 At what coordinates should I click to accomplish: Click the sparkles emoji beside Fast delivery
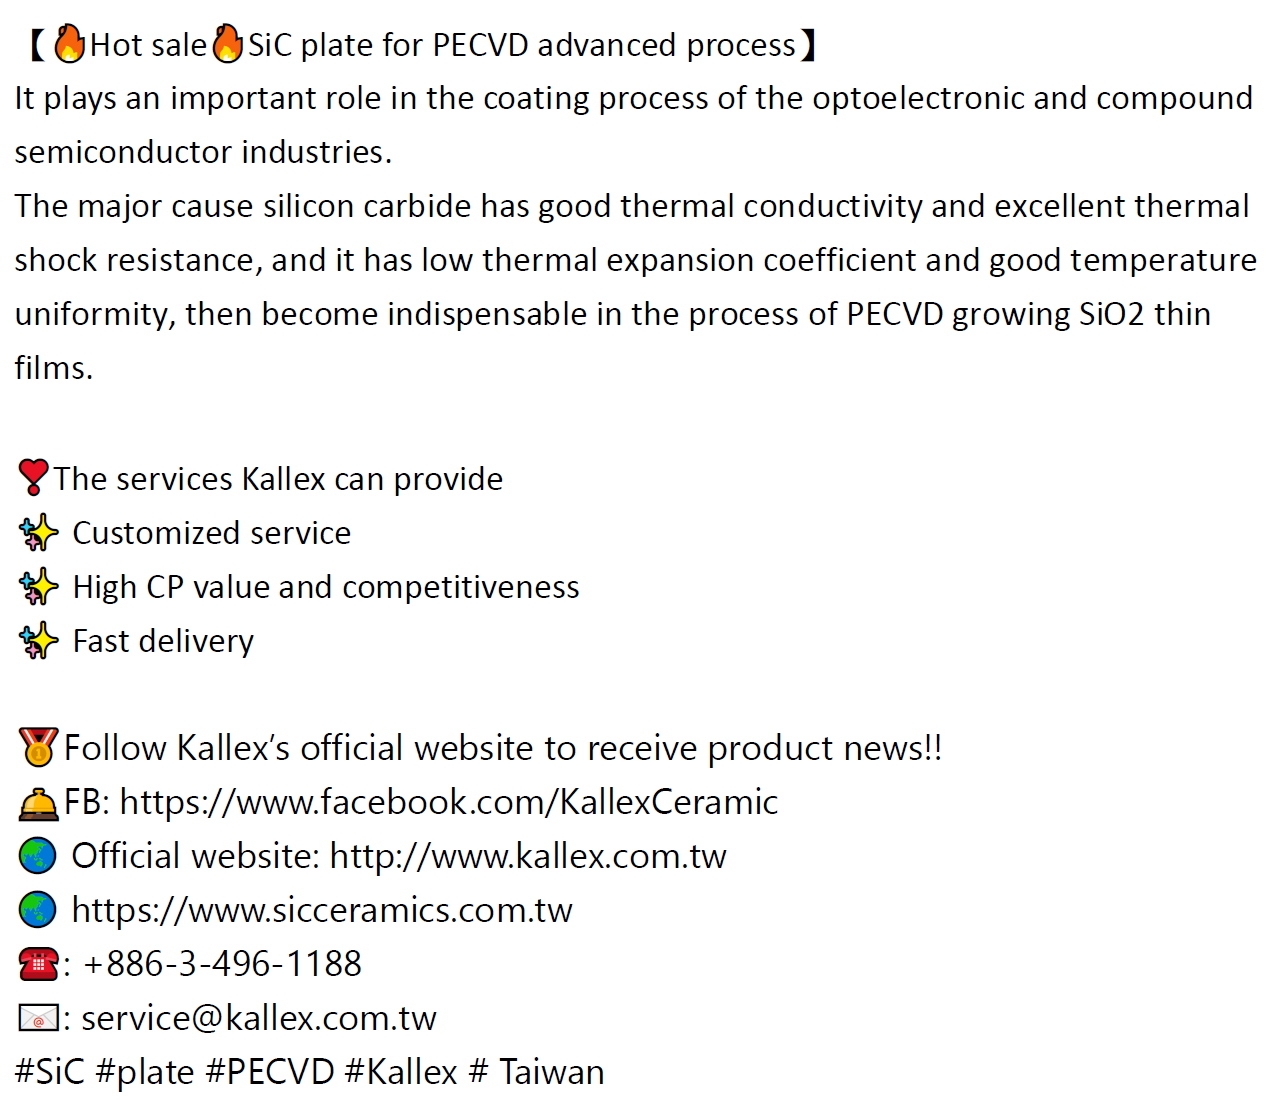38,641
